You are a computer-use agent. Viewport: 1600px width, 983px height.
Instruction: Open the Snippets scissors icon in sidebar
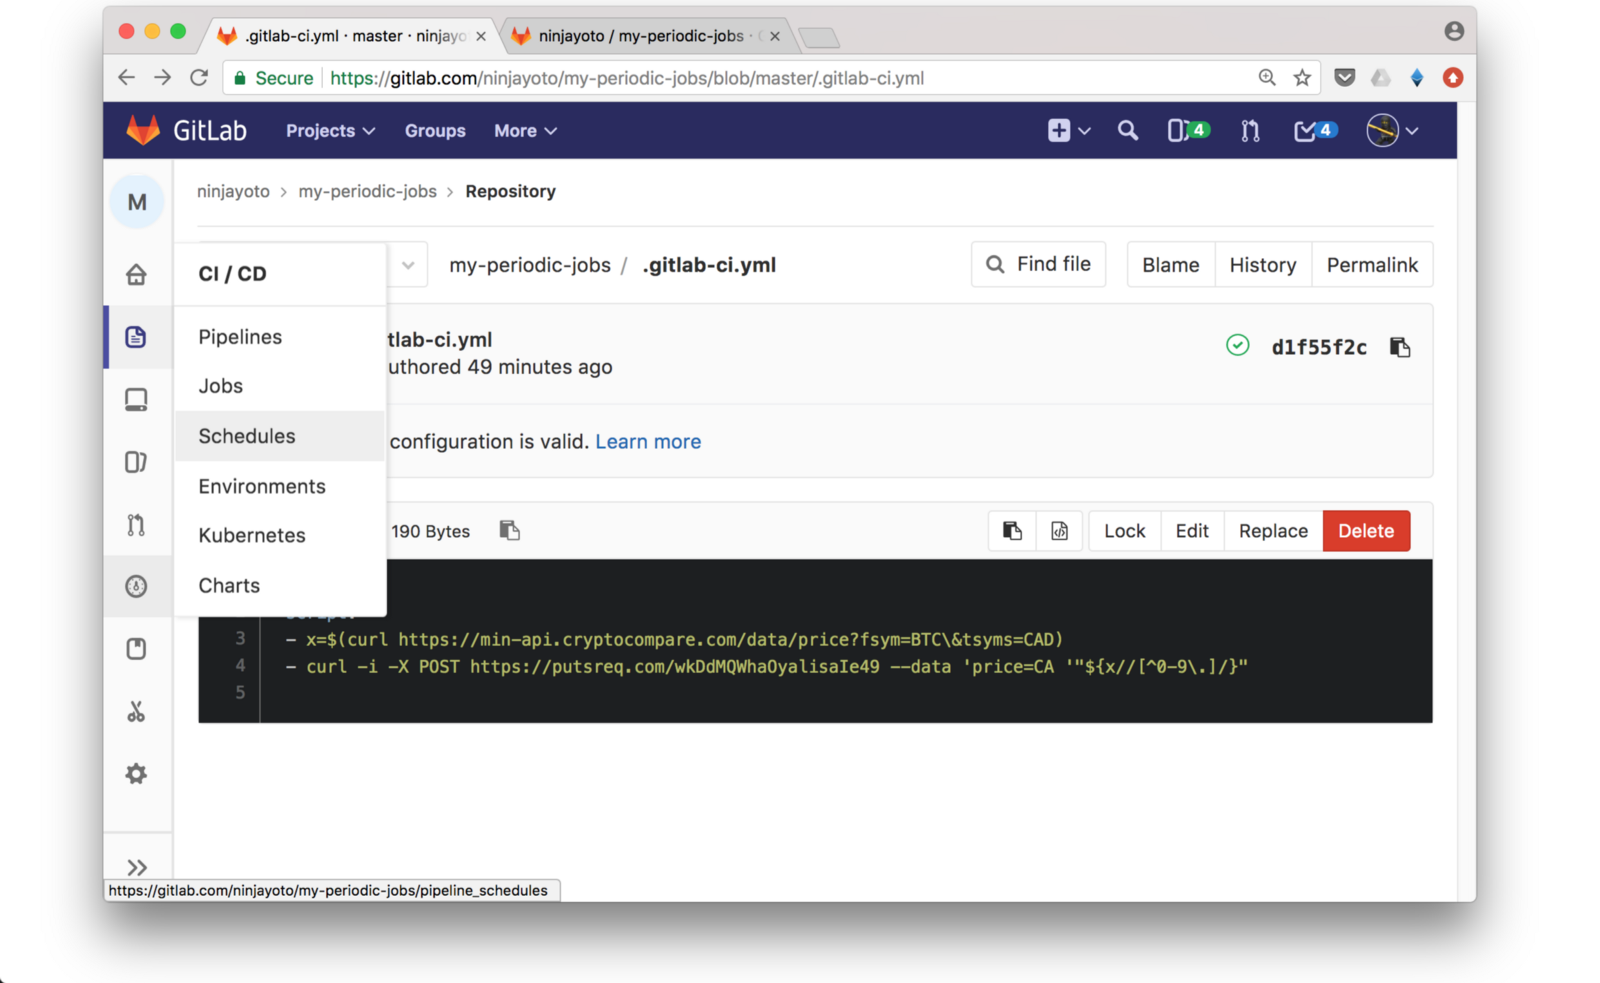(136, 712)
